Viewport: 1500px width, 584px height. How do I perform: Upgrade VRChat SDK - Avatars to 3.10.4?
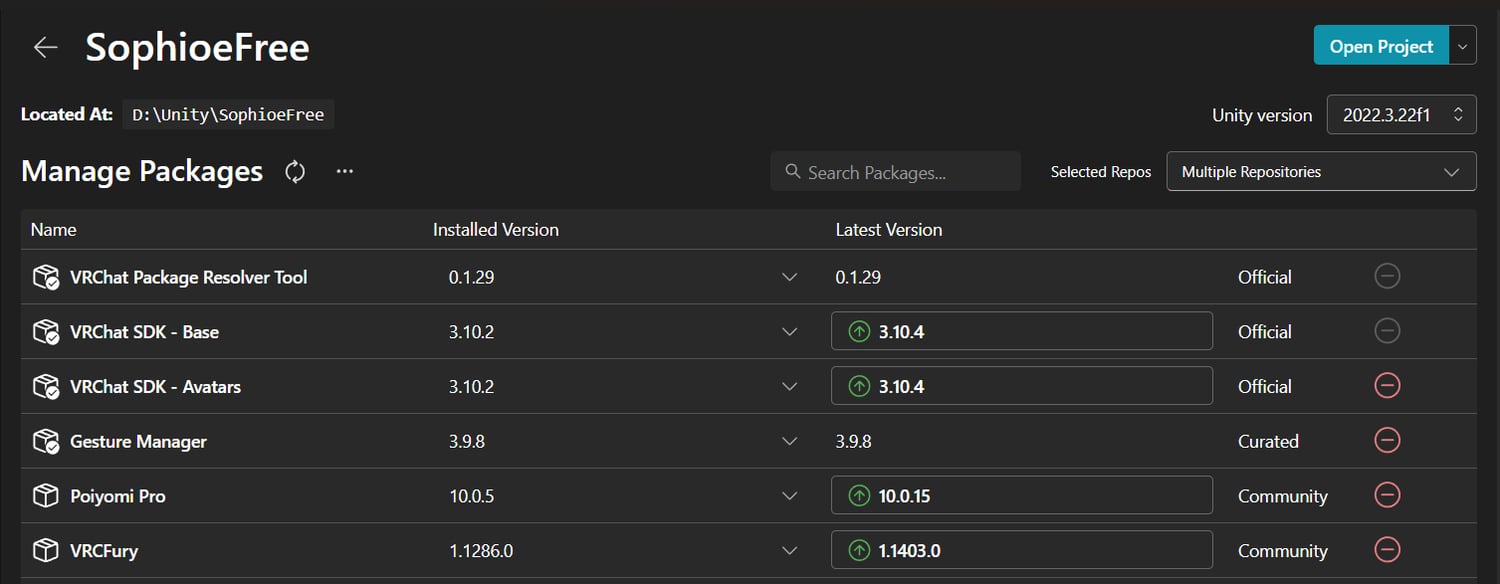[x=1022, y=386]
